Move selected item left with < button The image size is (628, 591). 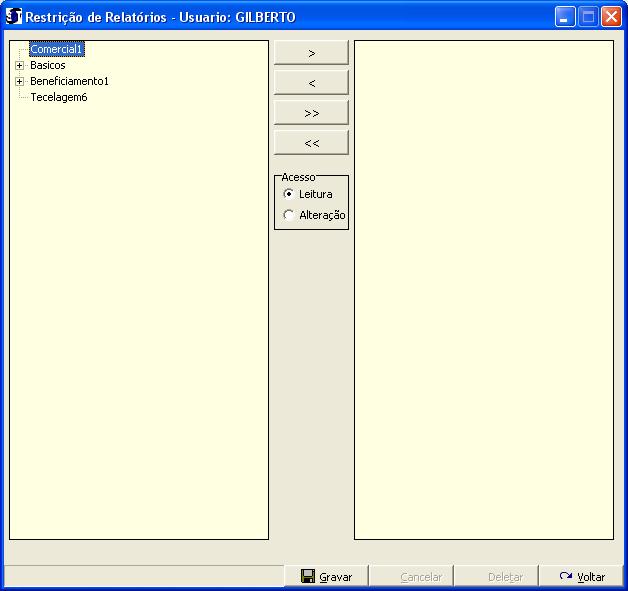point(311,82)
